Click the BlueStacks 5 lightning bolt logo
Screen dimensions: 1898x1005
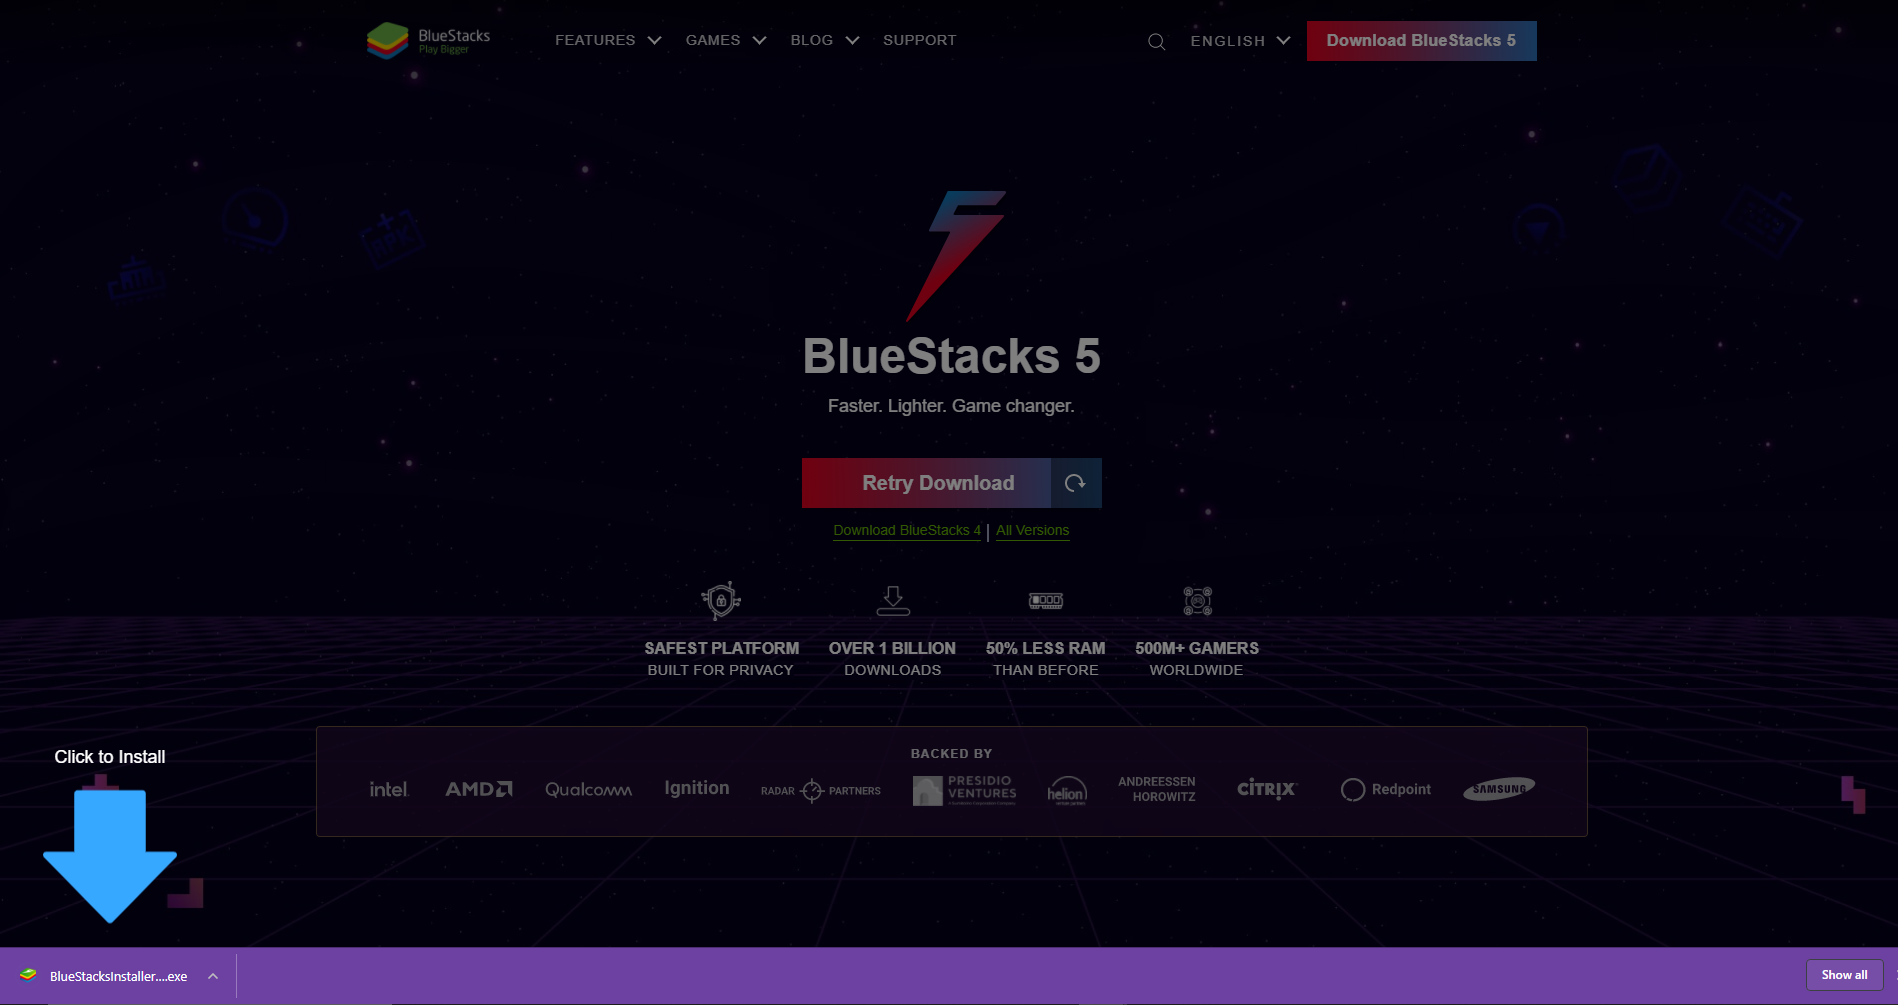coord(955,256)
